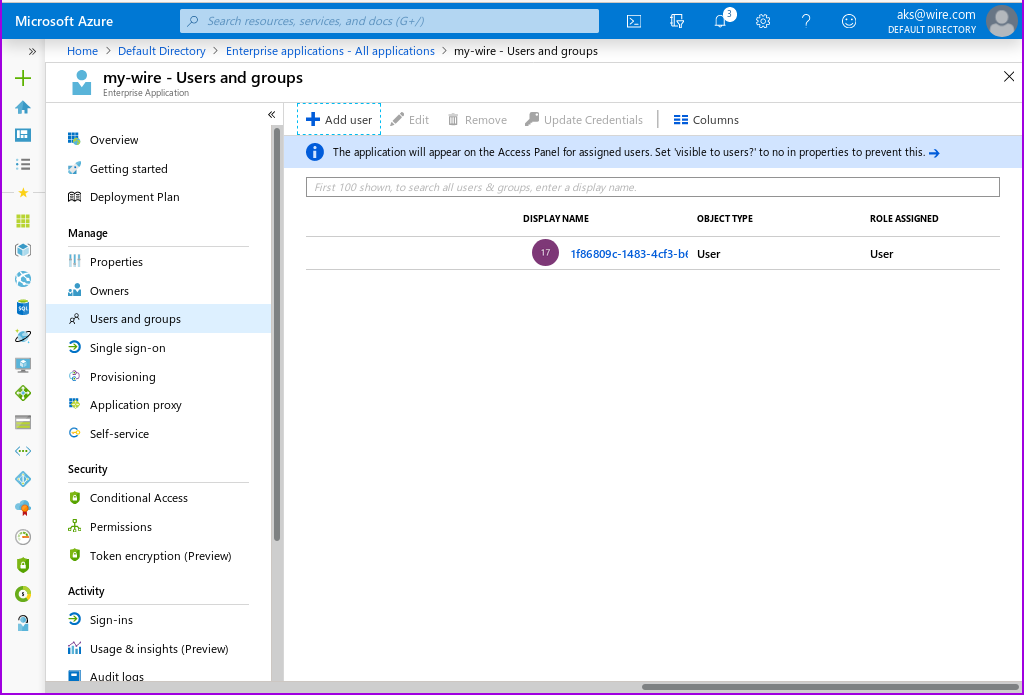
Task: Open Help and support person icon
Action: [23, 622]
